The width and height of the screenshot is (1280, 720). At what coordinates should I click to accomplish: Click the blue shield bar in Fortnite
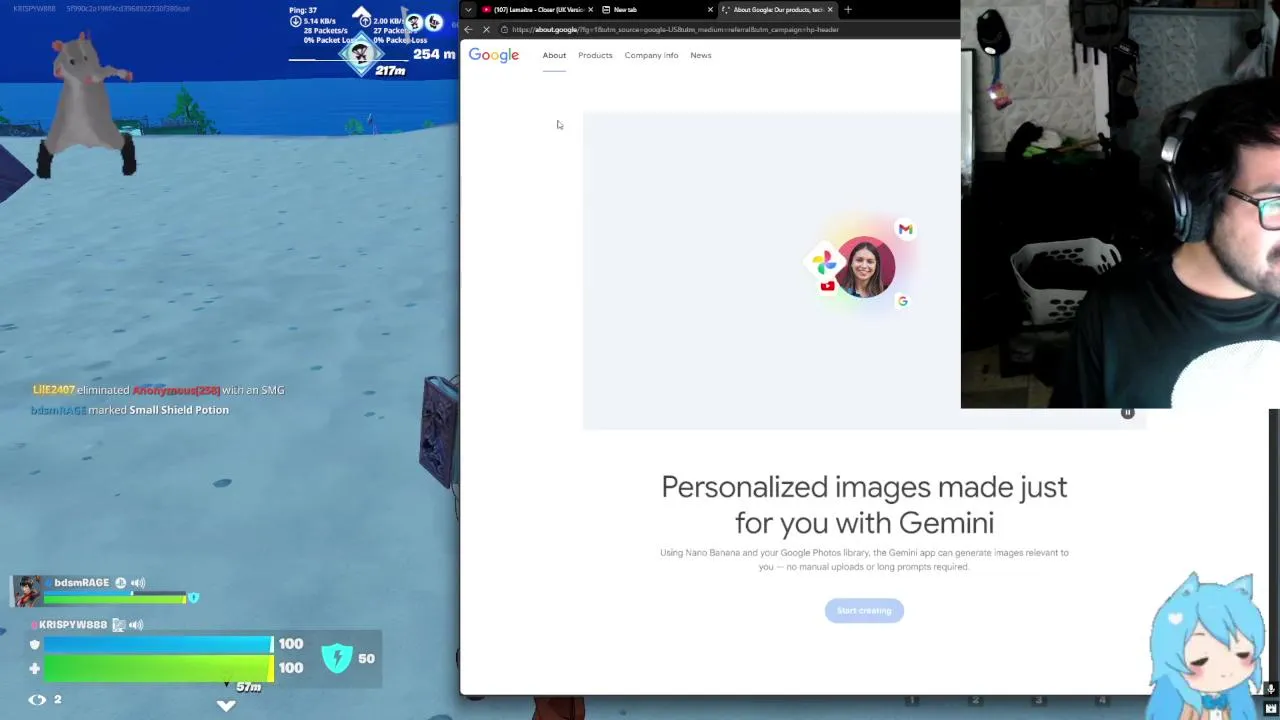157,645
